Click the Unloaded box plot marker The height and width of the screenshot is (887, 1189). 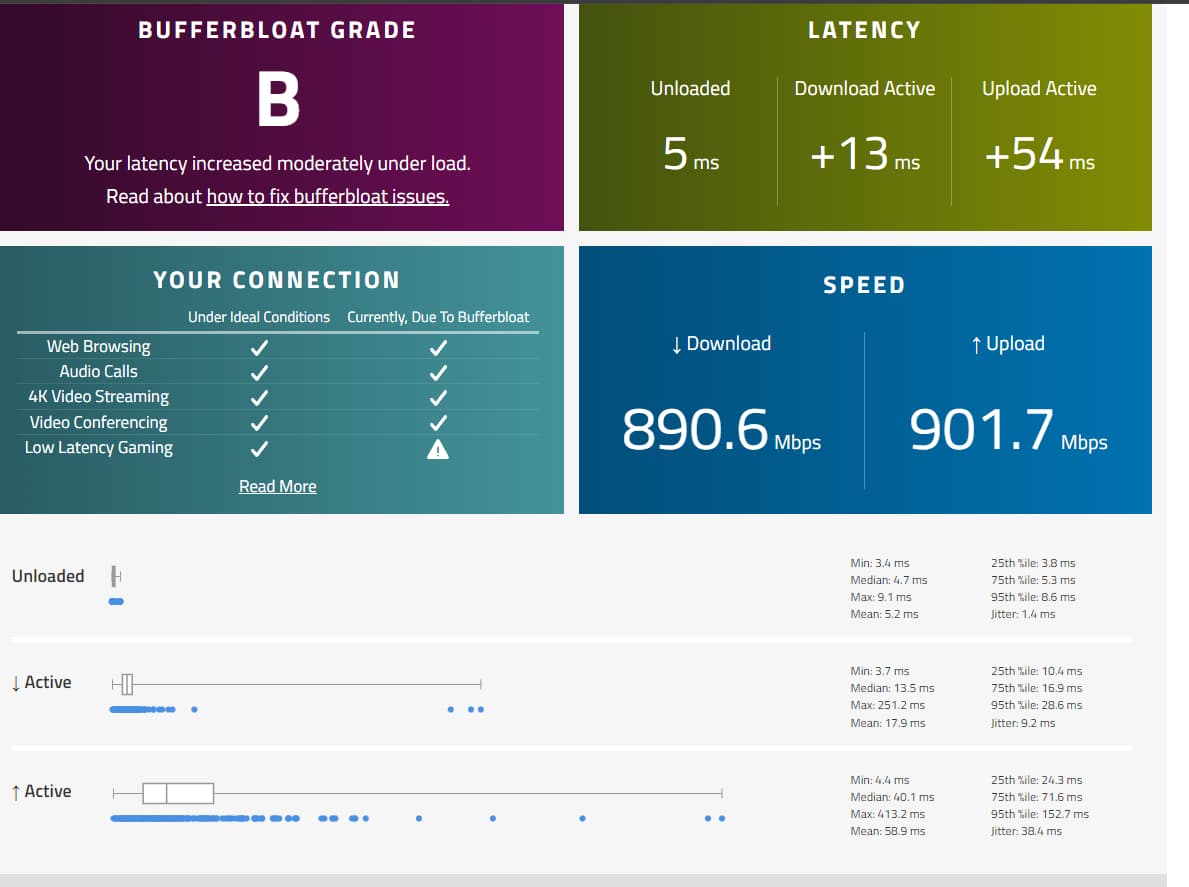coord(116,576)
